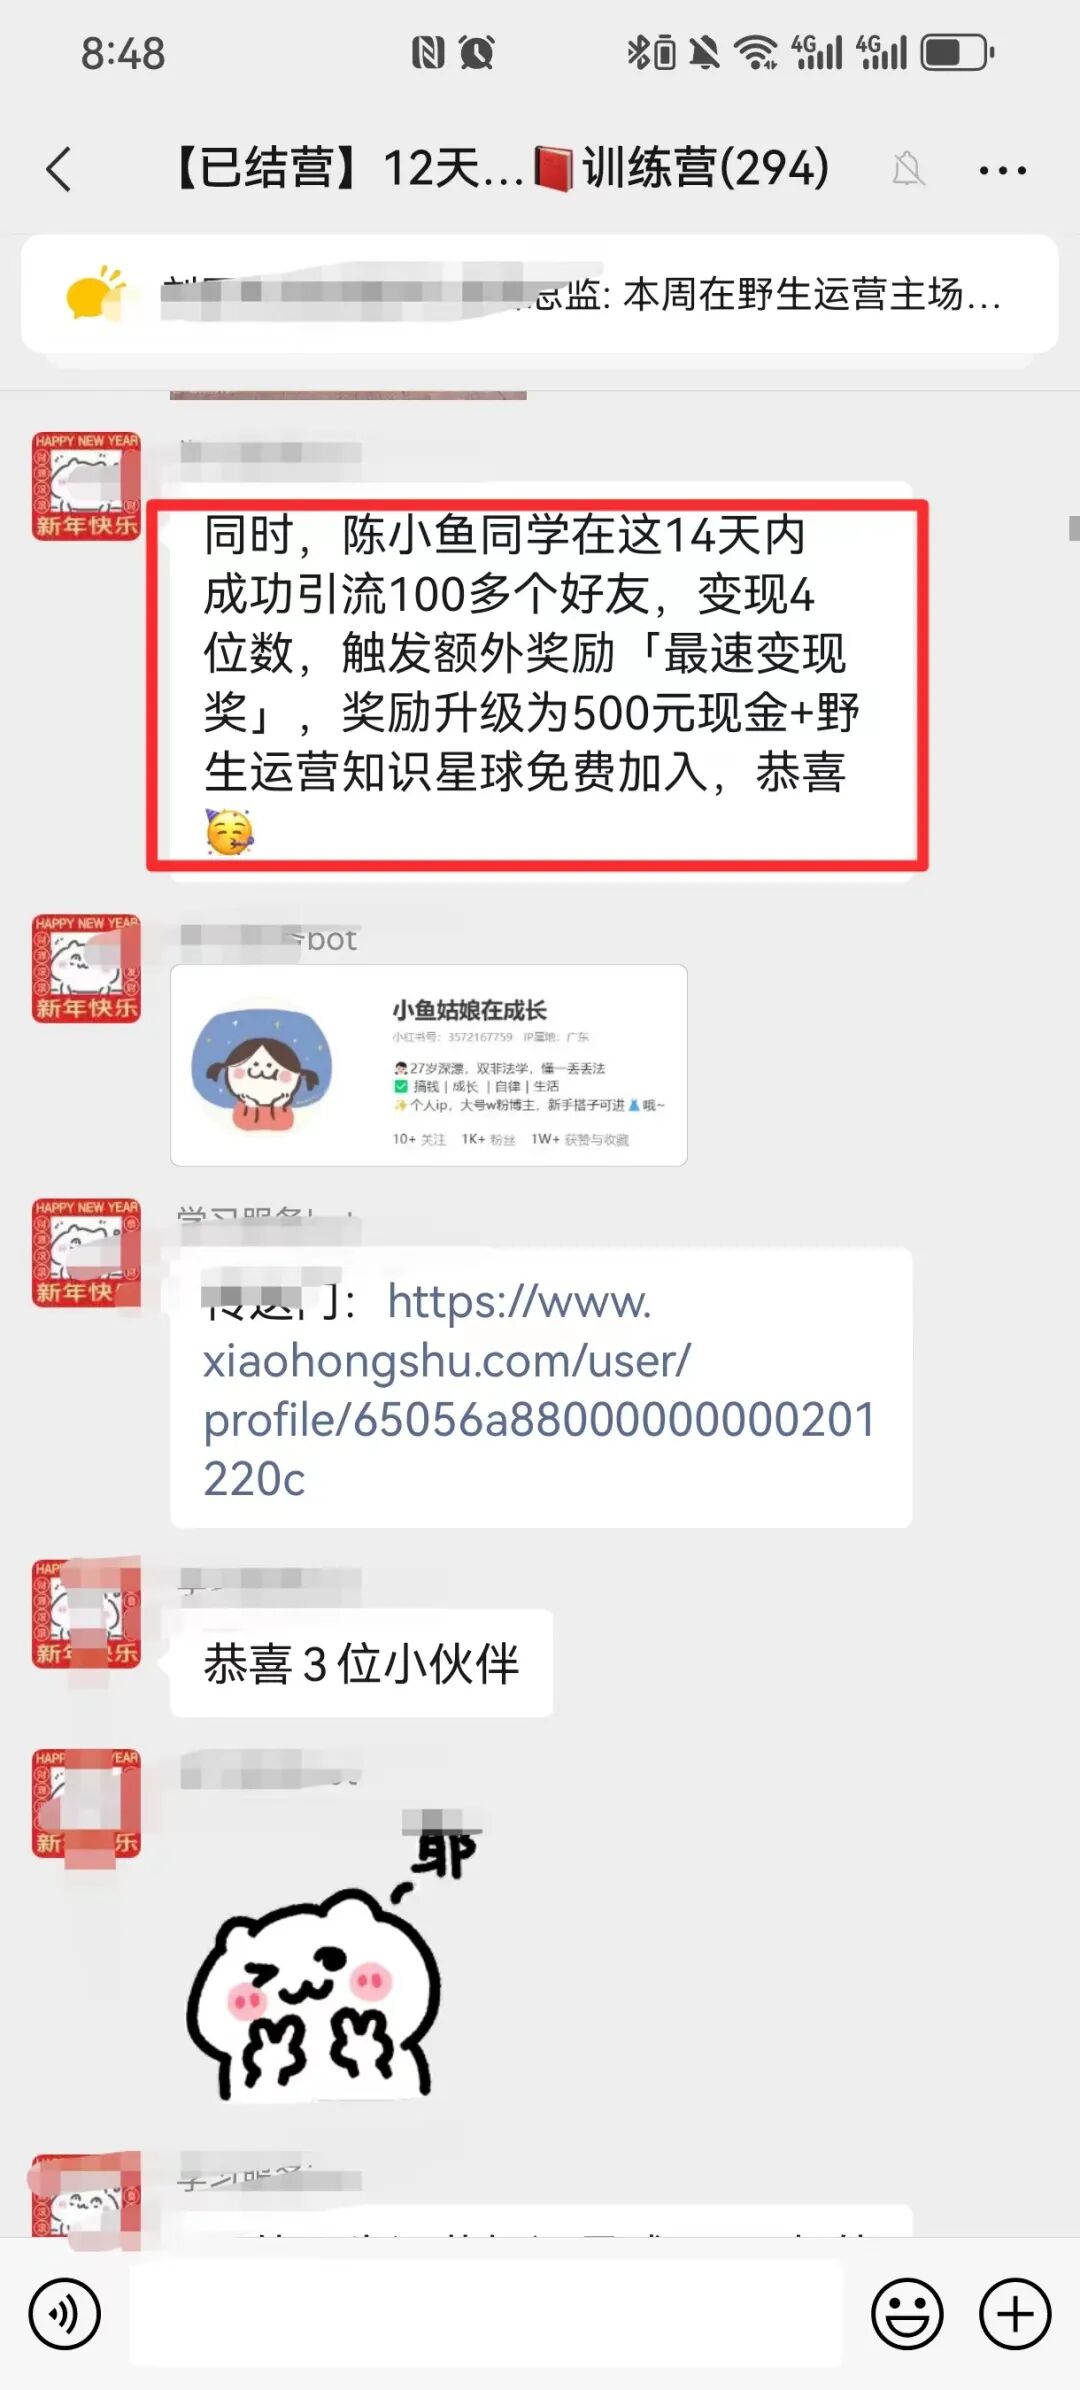
Task: Tap avatar of the cat sticker sender
Action: [x=86, y=1803]
